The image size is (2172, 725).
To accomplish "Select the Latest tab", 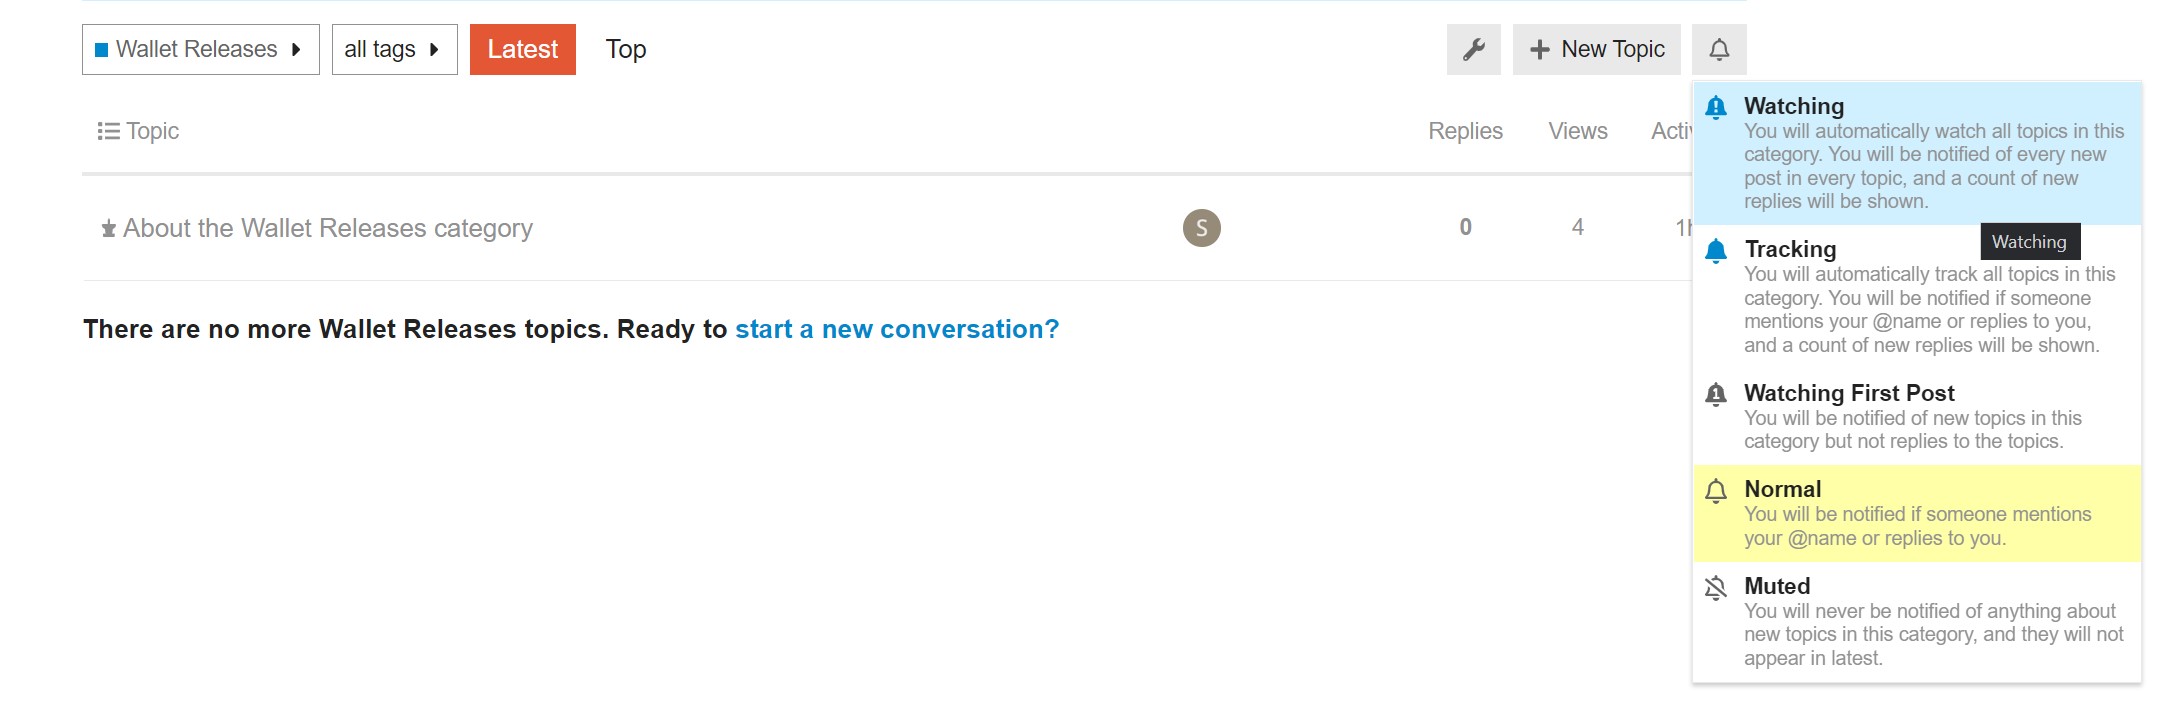I will (x=523, y=49).
